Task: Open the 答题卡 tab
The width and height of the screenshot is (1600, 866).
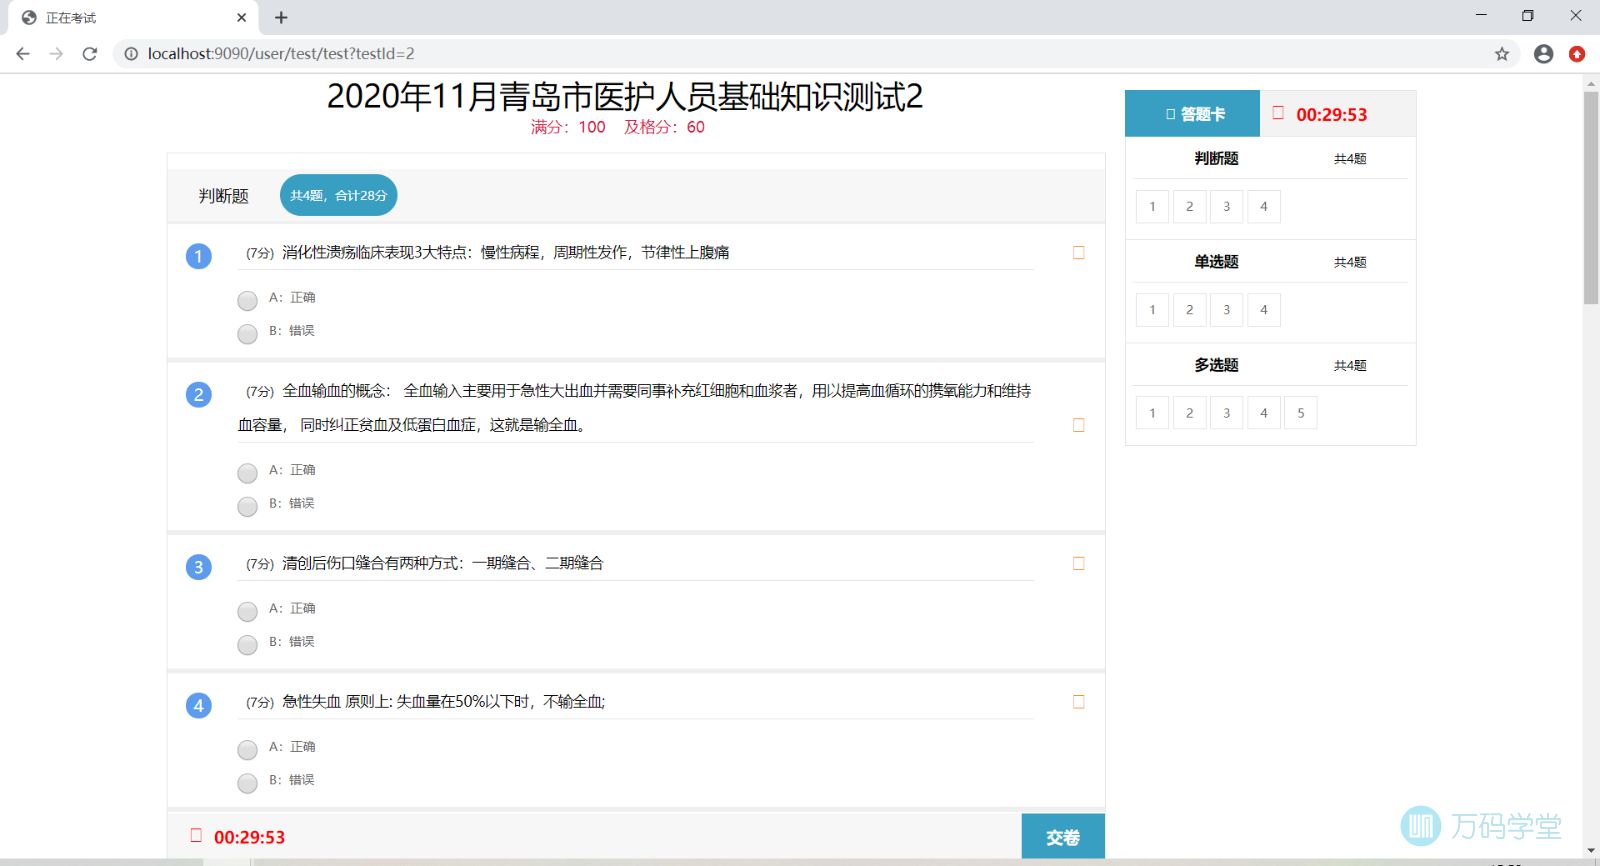Action: tap(1192, 114)
